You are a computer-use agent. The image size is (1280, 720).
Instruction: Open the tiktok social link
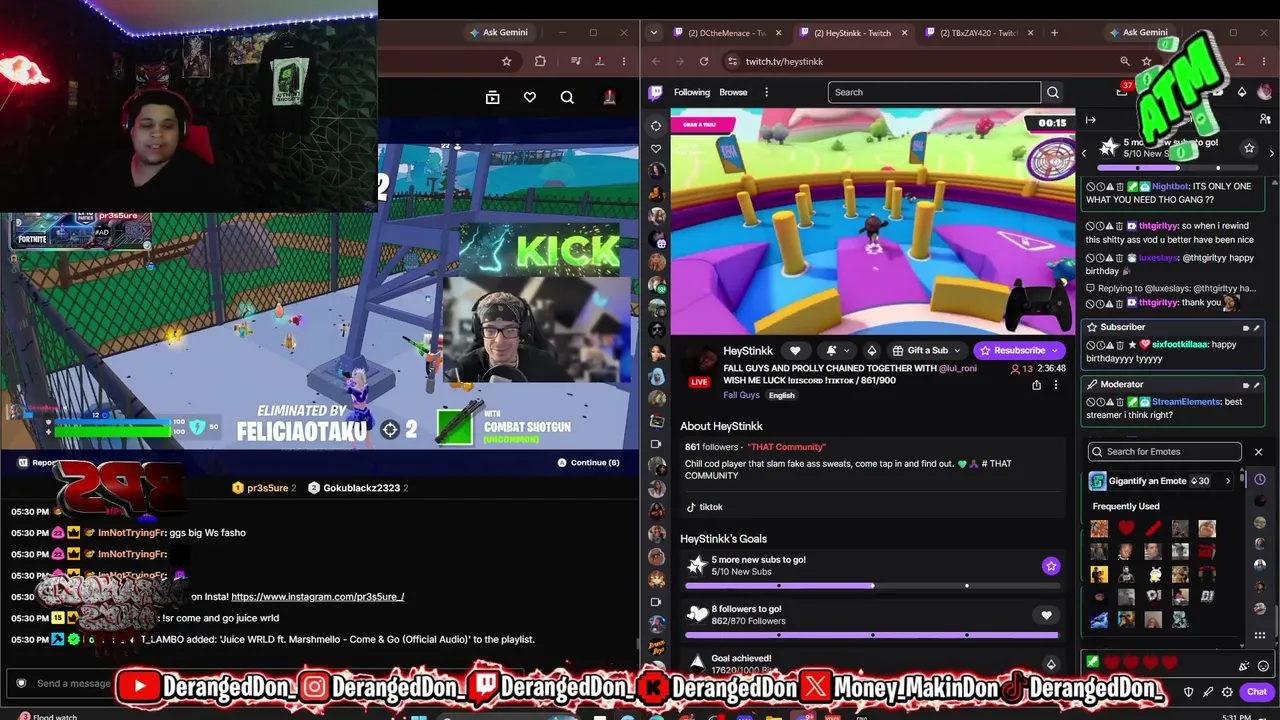pos(704,507)
